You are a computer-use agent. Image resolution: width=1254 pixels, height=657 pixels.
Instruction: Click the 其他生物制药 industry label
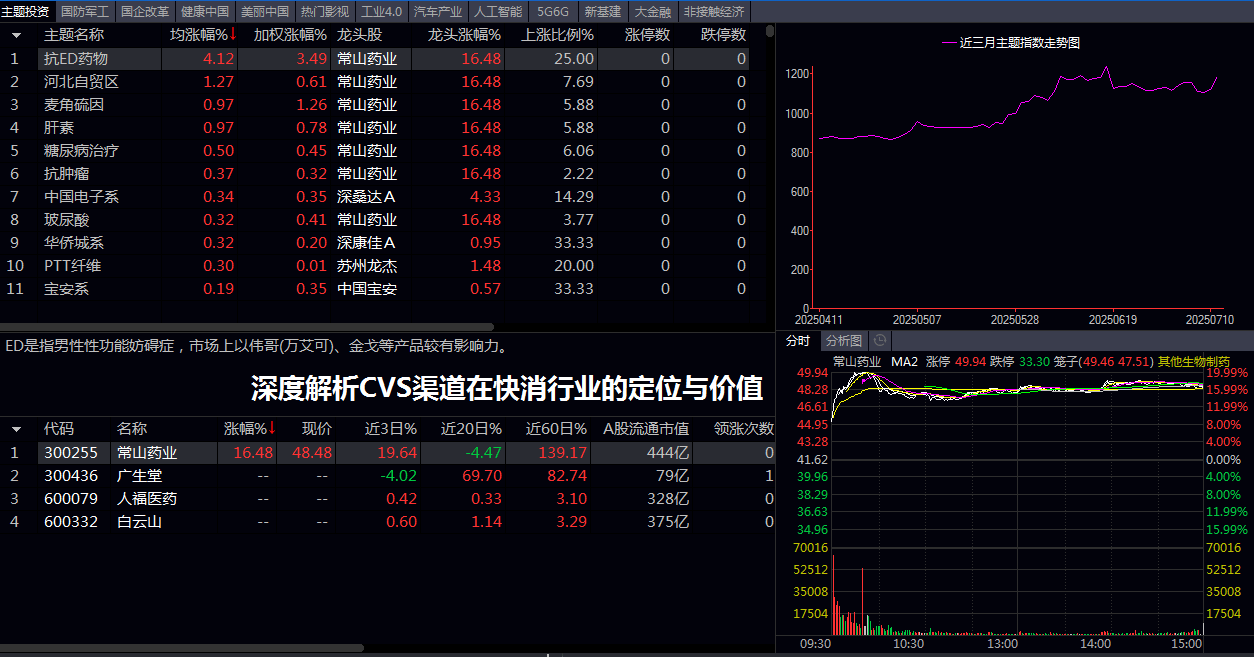pos(1194,361)
